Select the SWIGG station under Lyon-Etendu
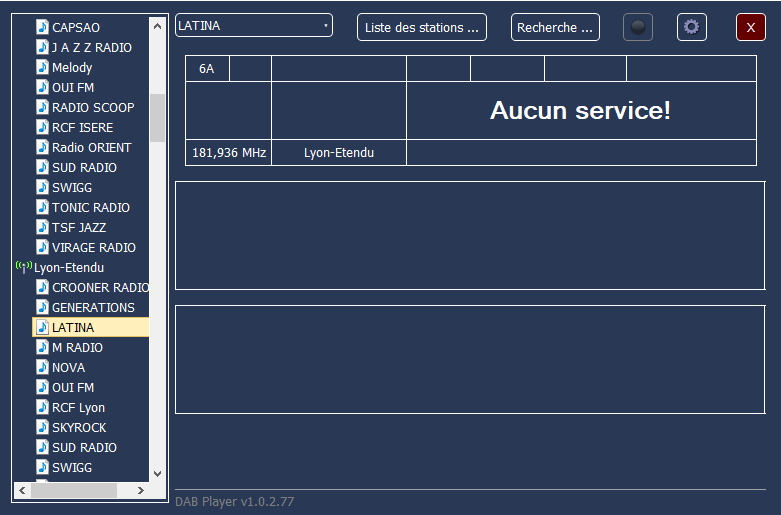781x515 pixels. tap(72, 467)
